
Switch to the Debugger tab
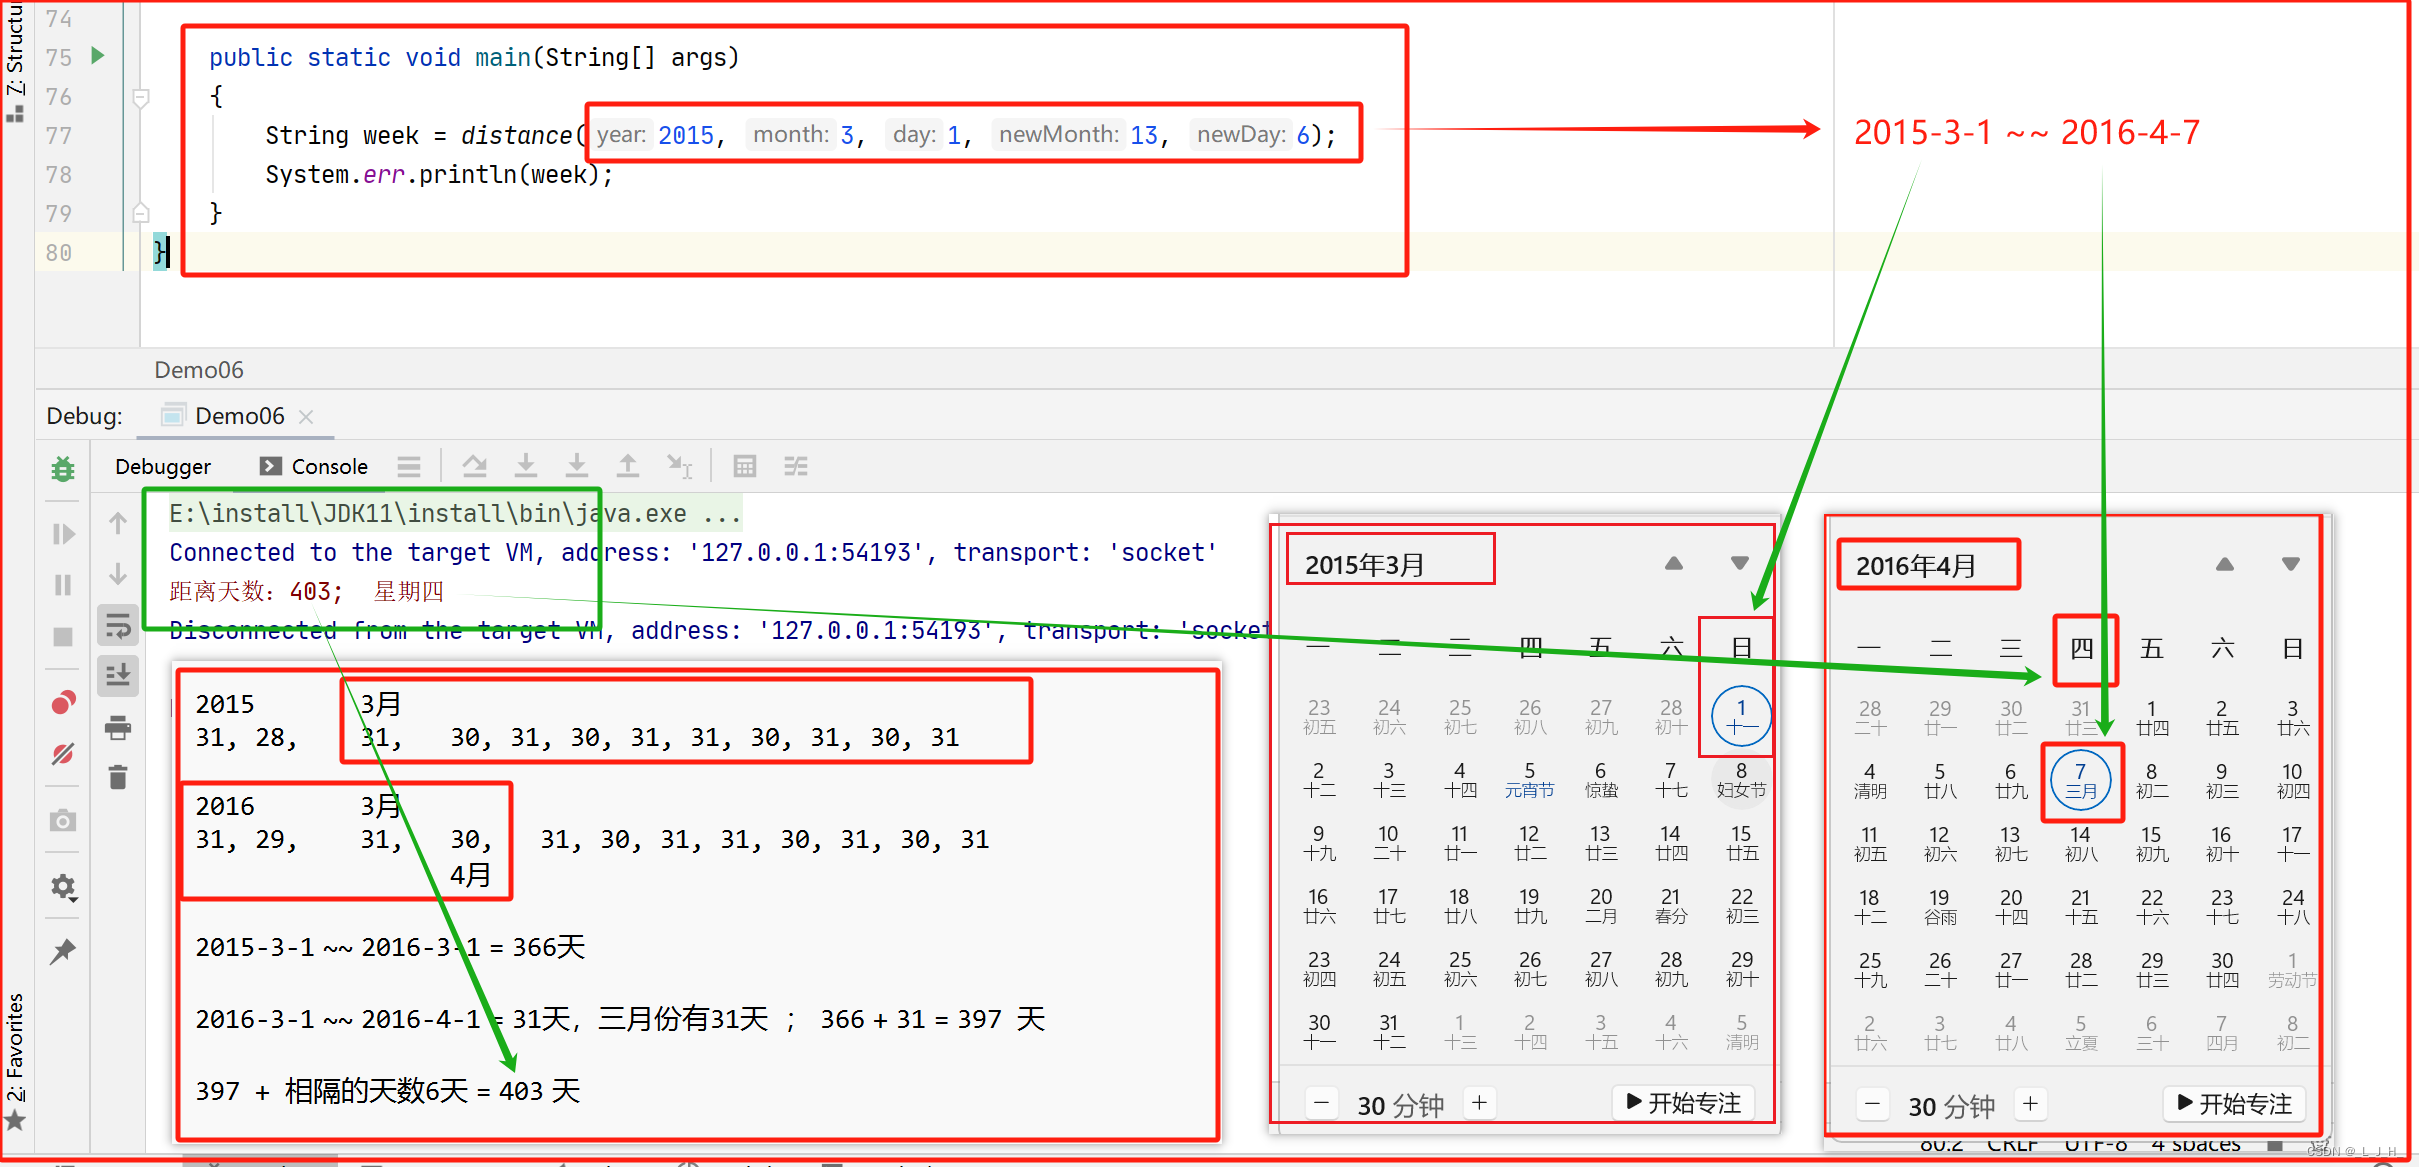tap(163, 467)
